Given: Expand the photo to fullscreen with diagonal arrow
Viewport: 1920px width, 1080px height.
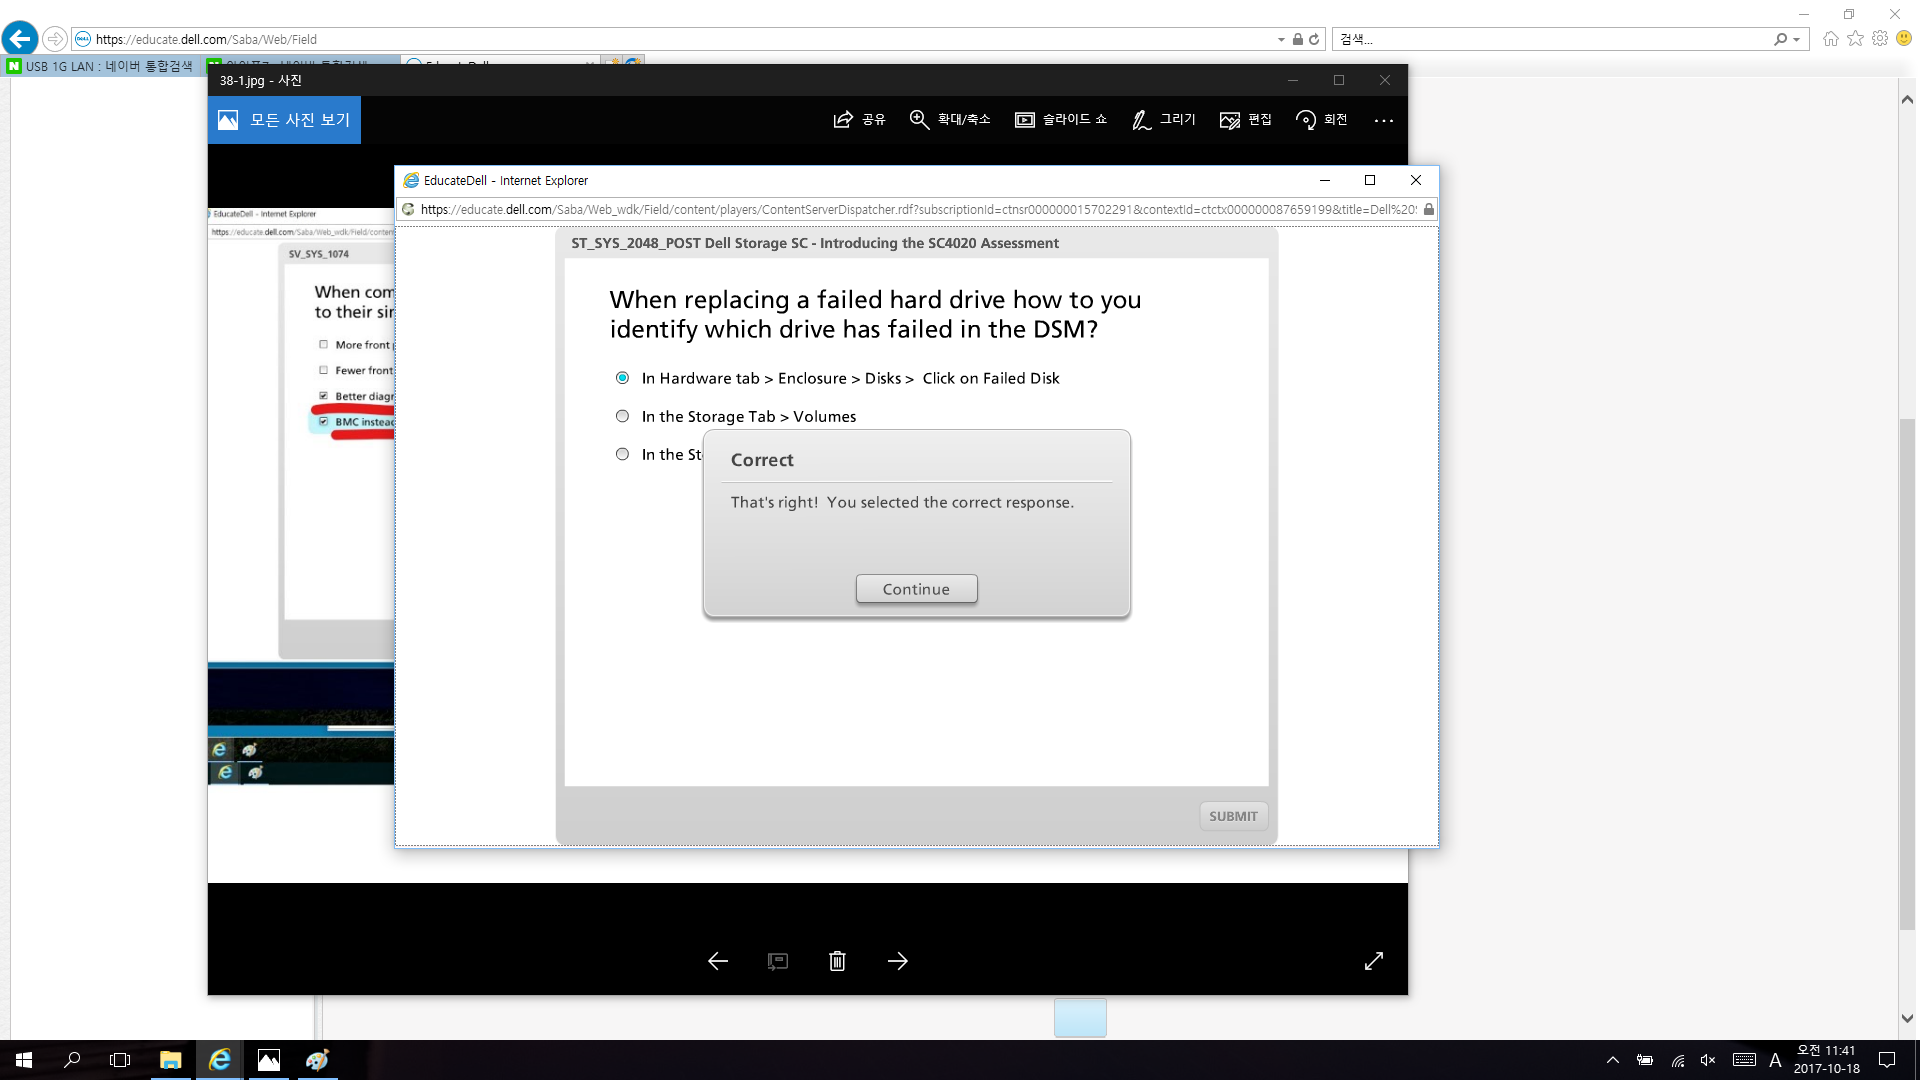Looking at the screenshot, I should click(x=1373, y=961).
